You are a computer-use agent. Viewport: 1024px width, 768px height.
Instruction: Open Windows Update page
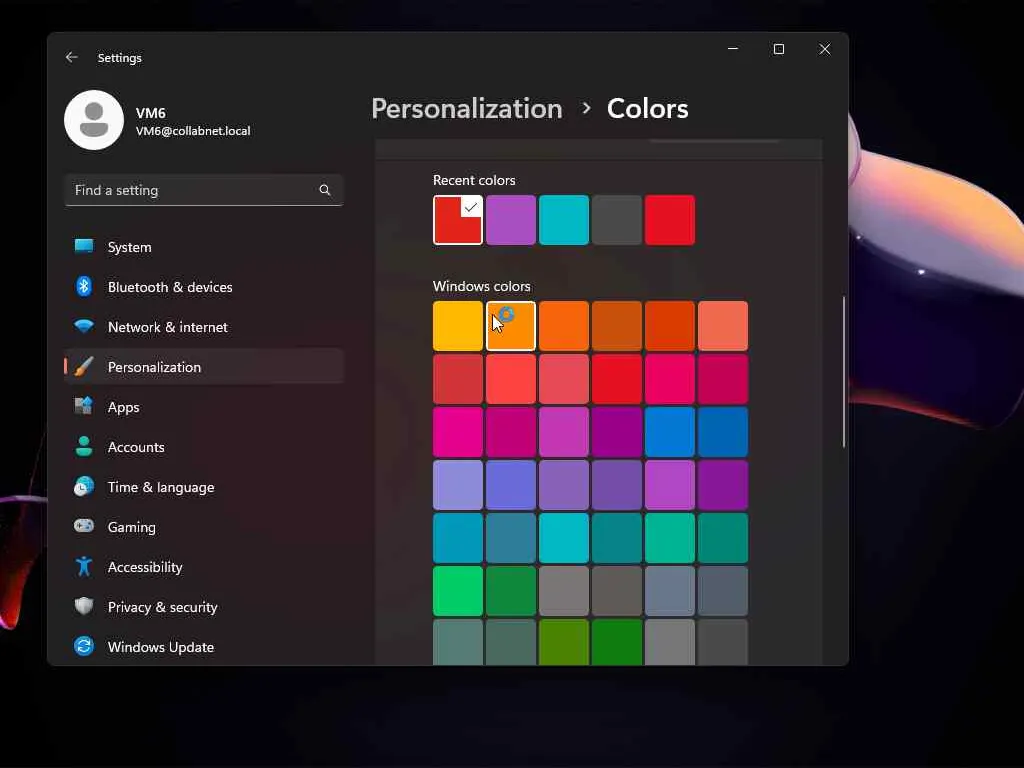coord(204,647)
